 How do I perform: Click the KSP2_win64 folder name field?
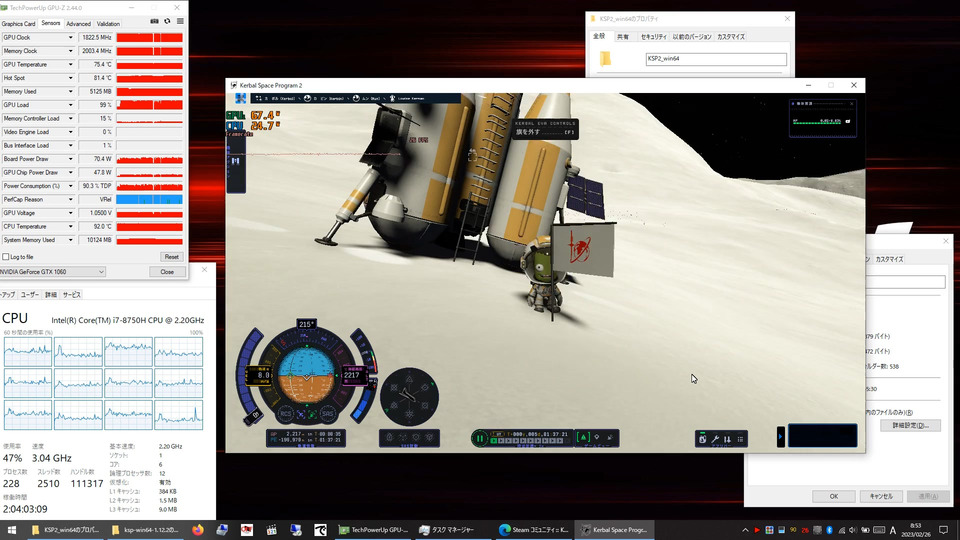716,59
